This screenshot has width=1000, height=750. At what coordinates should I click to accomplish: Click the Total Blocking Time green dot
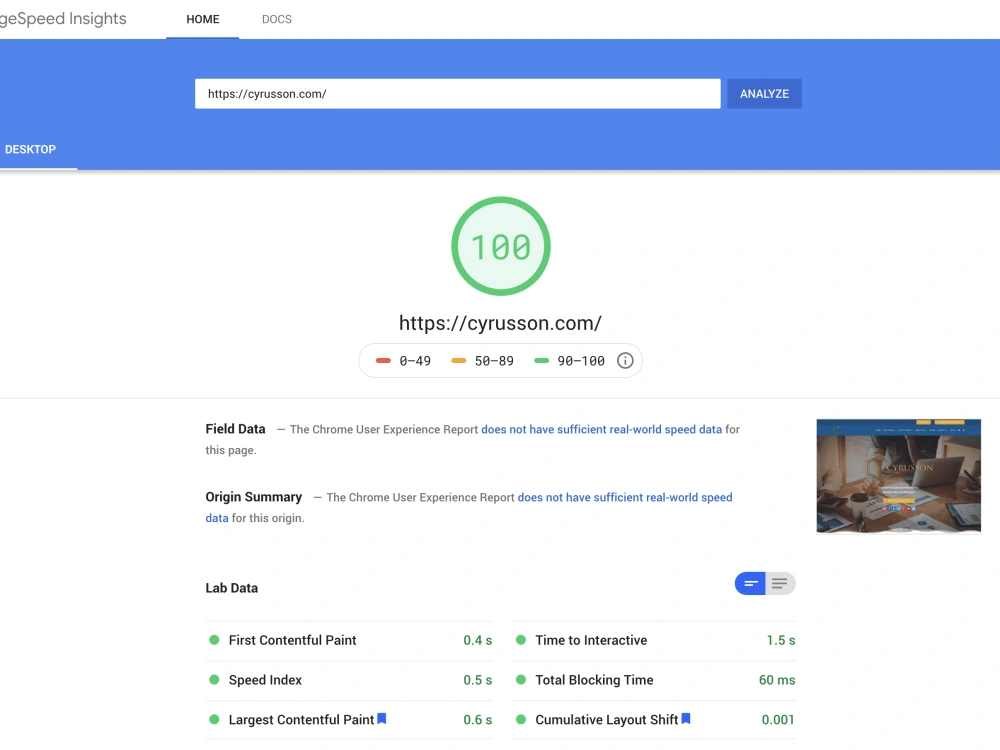(521, 680)
